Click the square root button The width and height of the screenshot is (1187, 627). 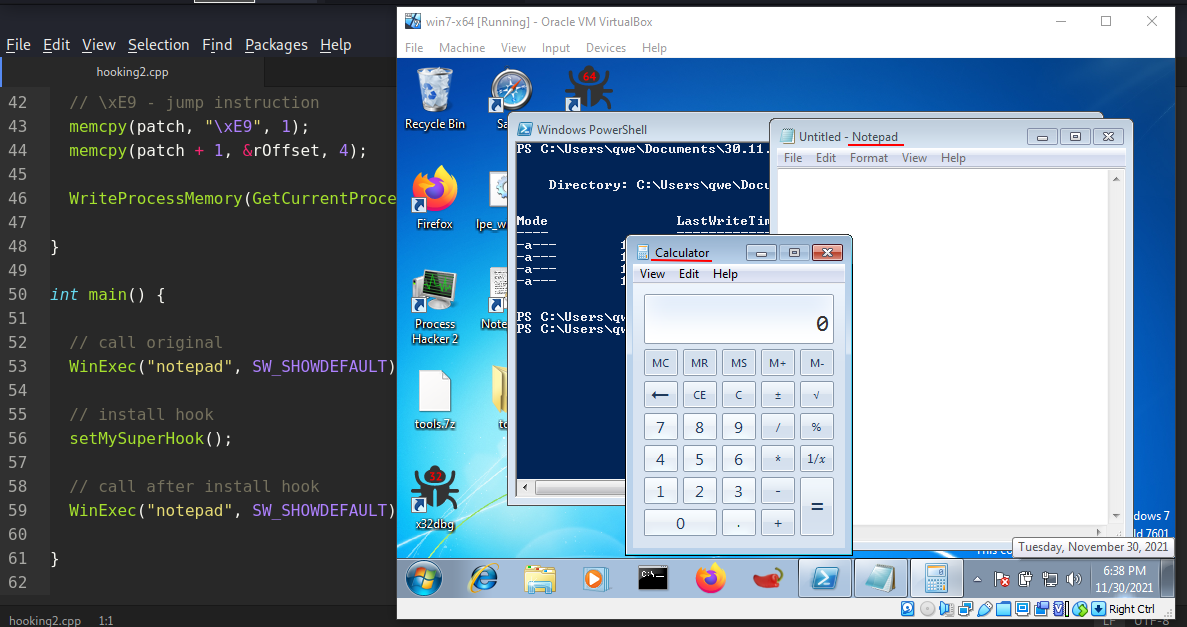pos(816,395)
